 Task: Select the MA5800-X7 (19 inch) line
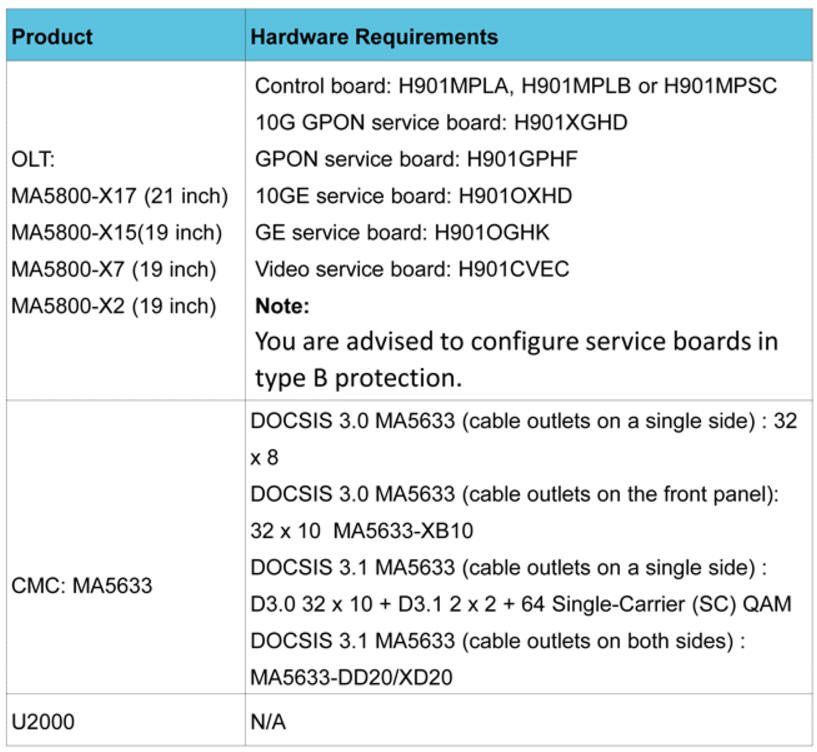tap(113, 269)
